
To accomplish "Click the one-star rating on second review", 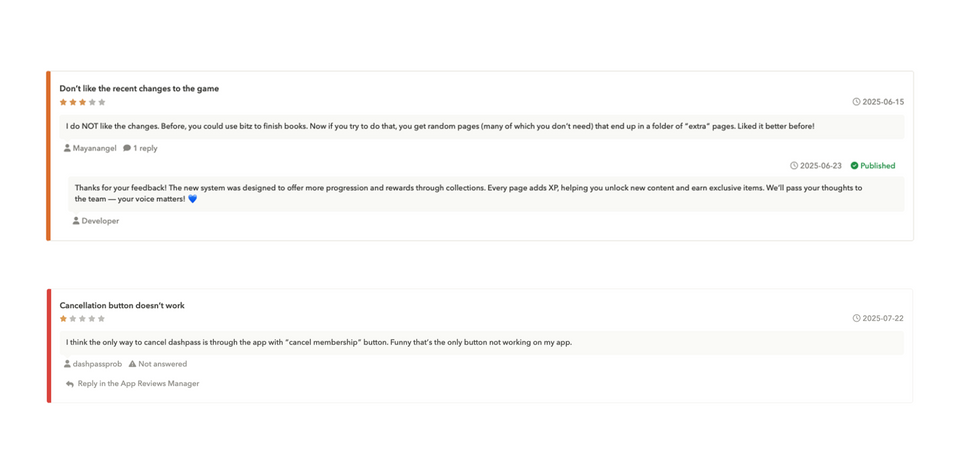I will [83, 318].
